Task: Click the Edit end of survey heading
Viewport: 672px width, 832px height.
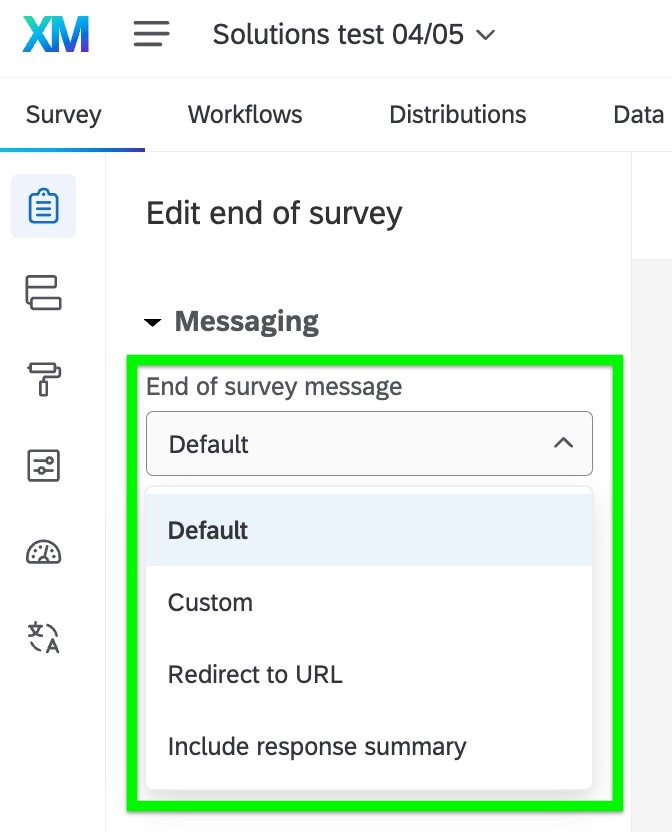Action: click(x=274, y=213)
